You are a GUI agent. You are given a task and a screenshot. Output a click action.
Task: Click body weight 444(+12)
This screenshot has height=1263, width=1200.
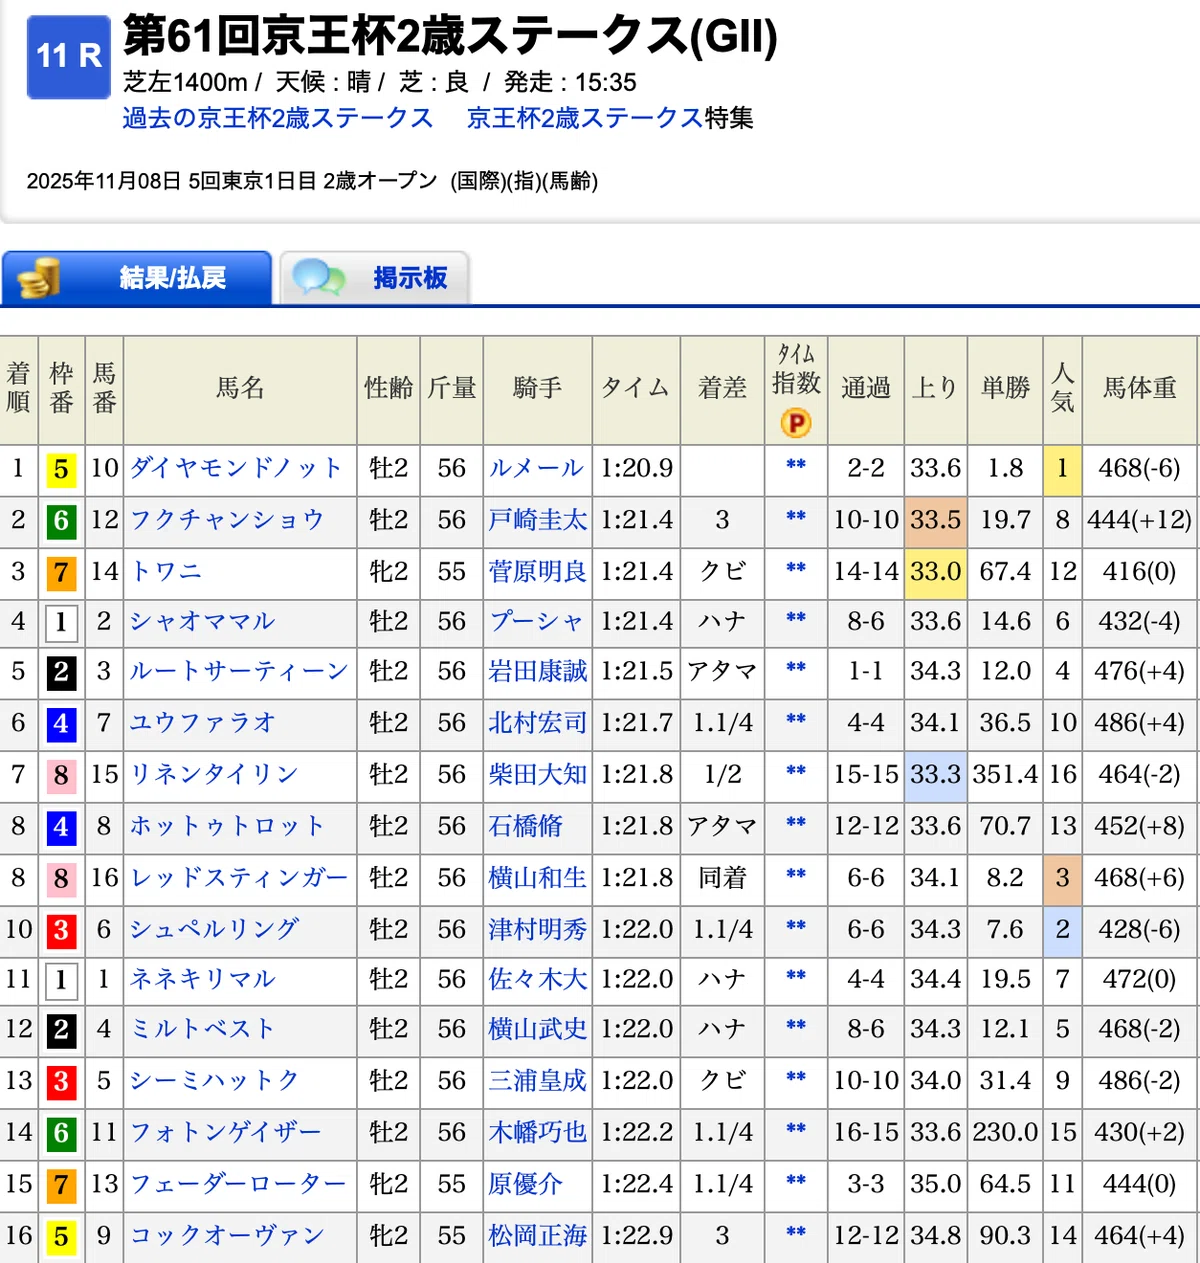[x=1140, y=521]
